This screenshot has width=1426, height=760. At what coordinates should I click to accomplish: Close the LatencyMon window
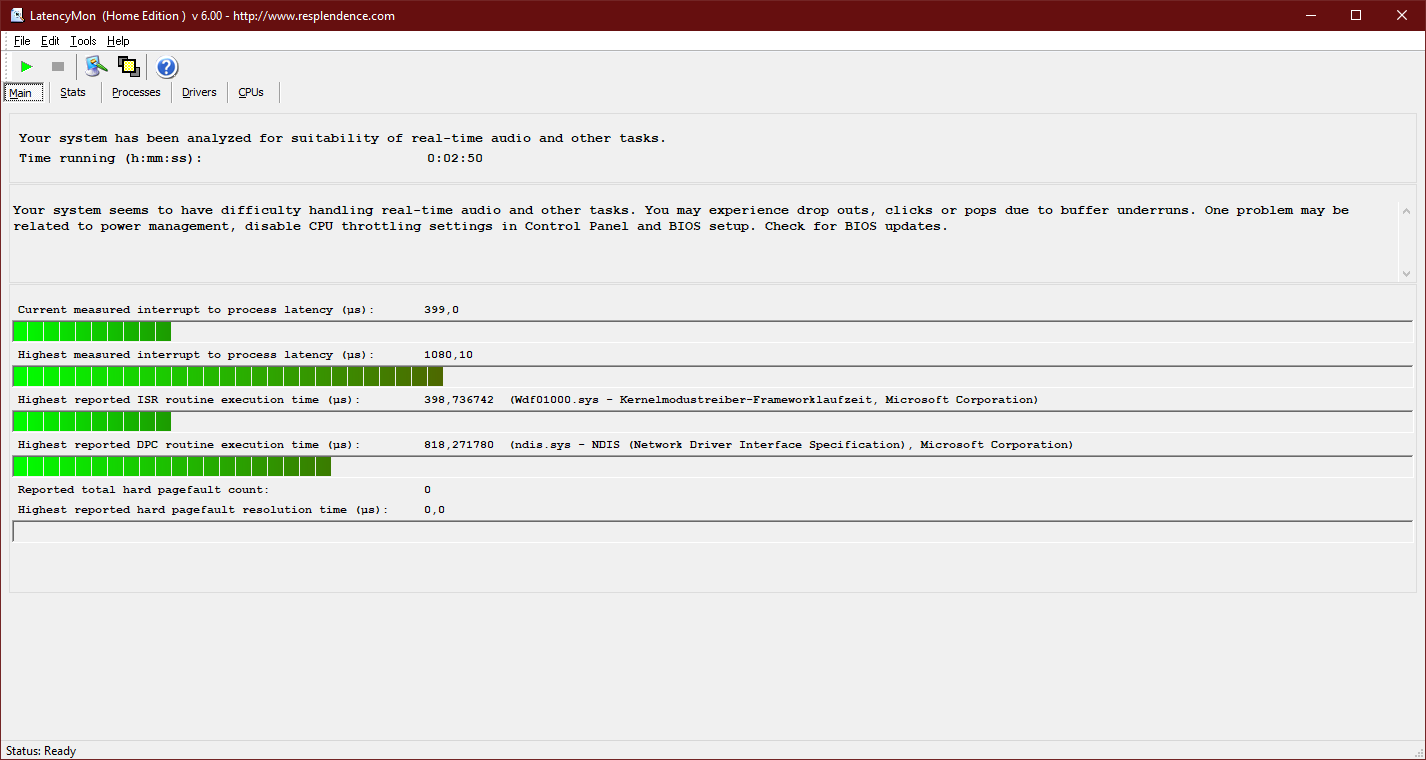pyautogui.click(x=1402, y=15)
